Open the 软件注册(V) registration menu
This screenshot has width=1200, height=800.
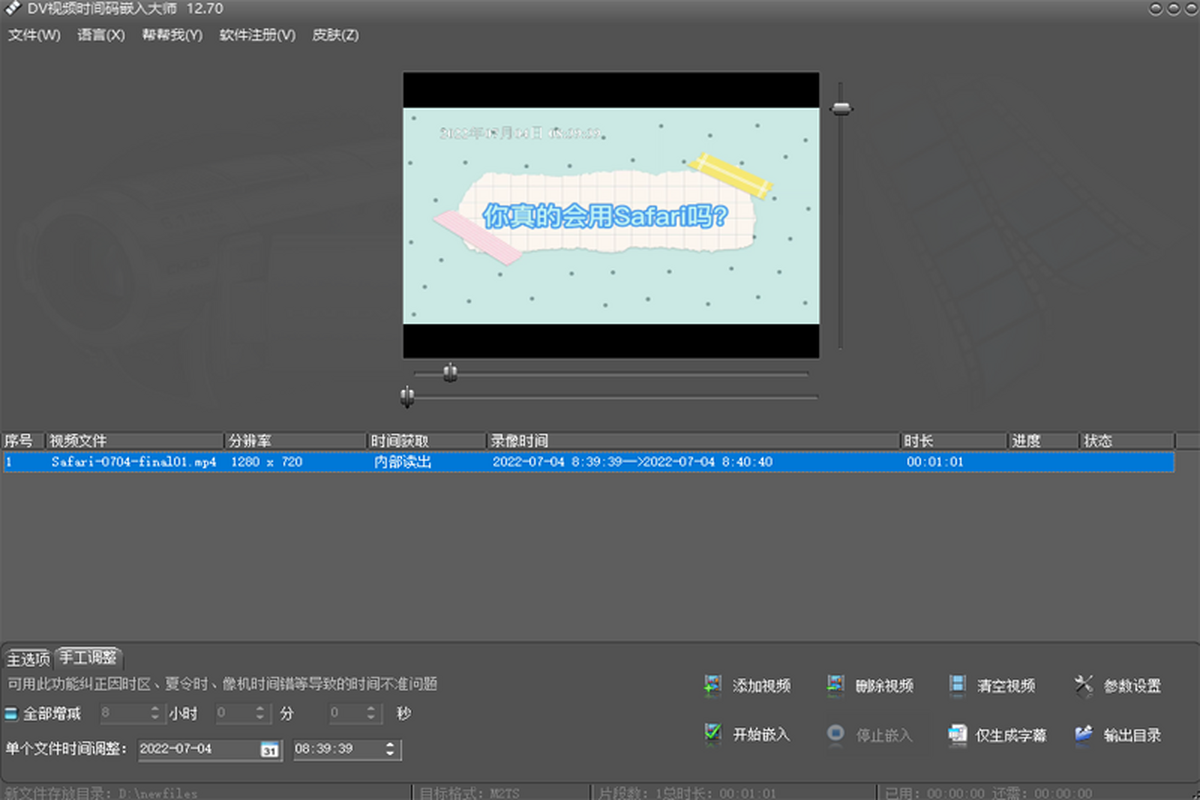click(x=258, y=35)
